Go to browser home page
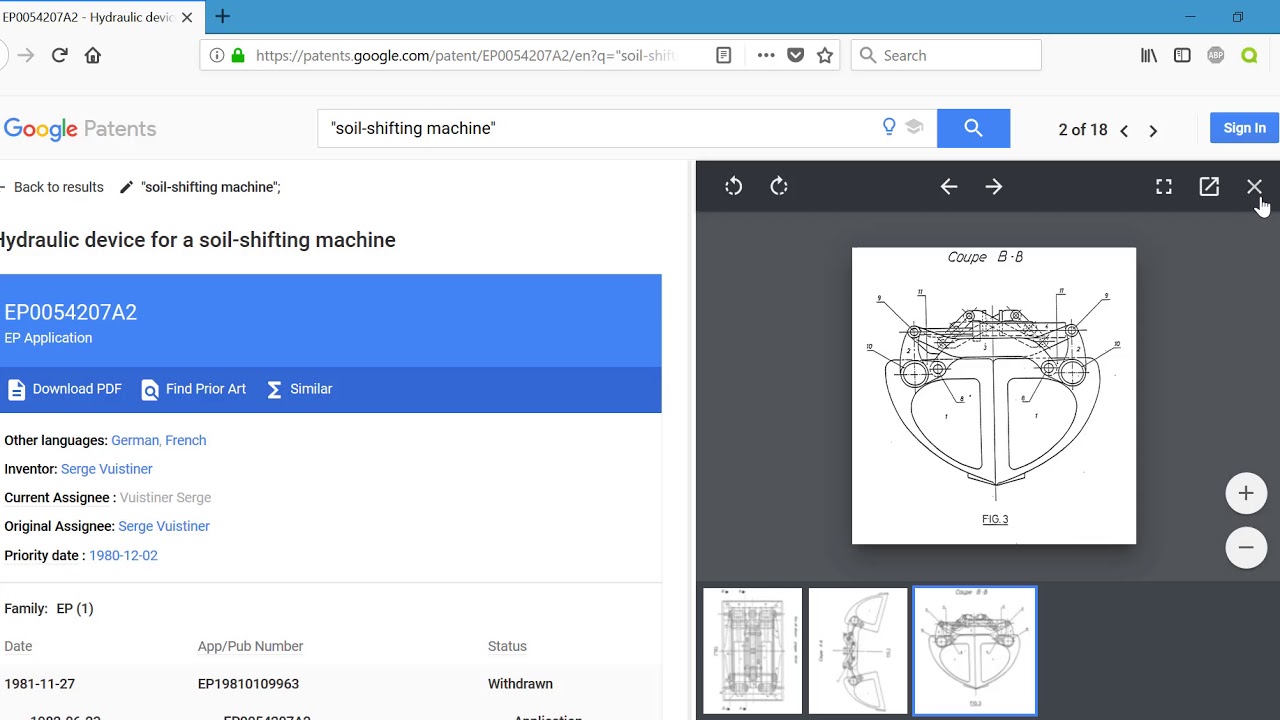 click(x=93, y=55)
